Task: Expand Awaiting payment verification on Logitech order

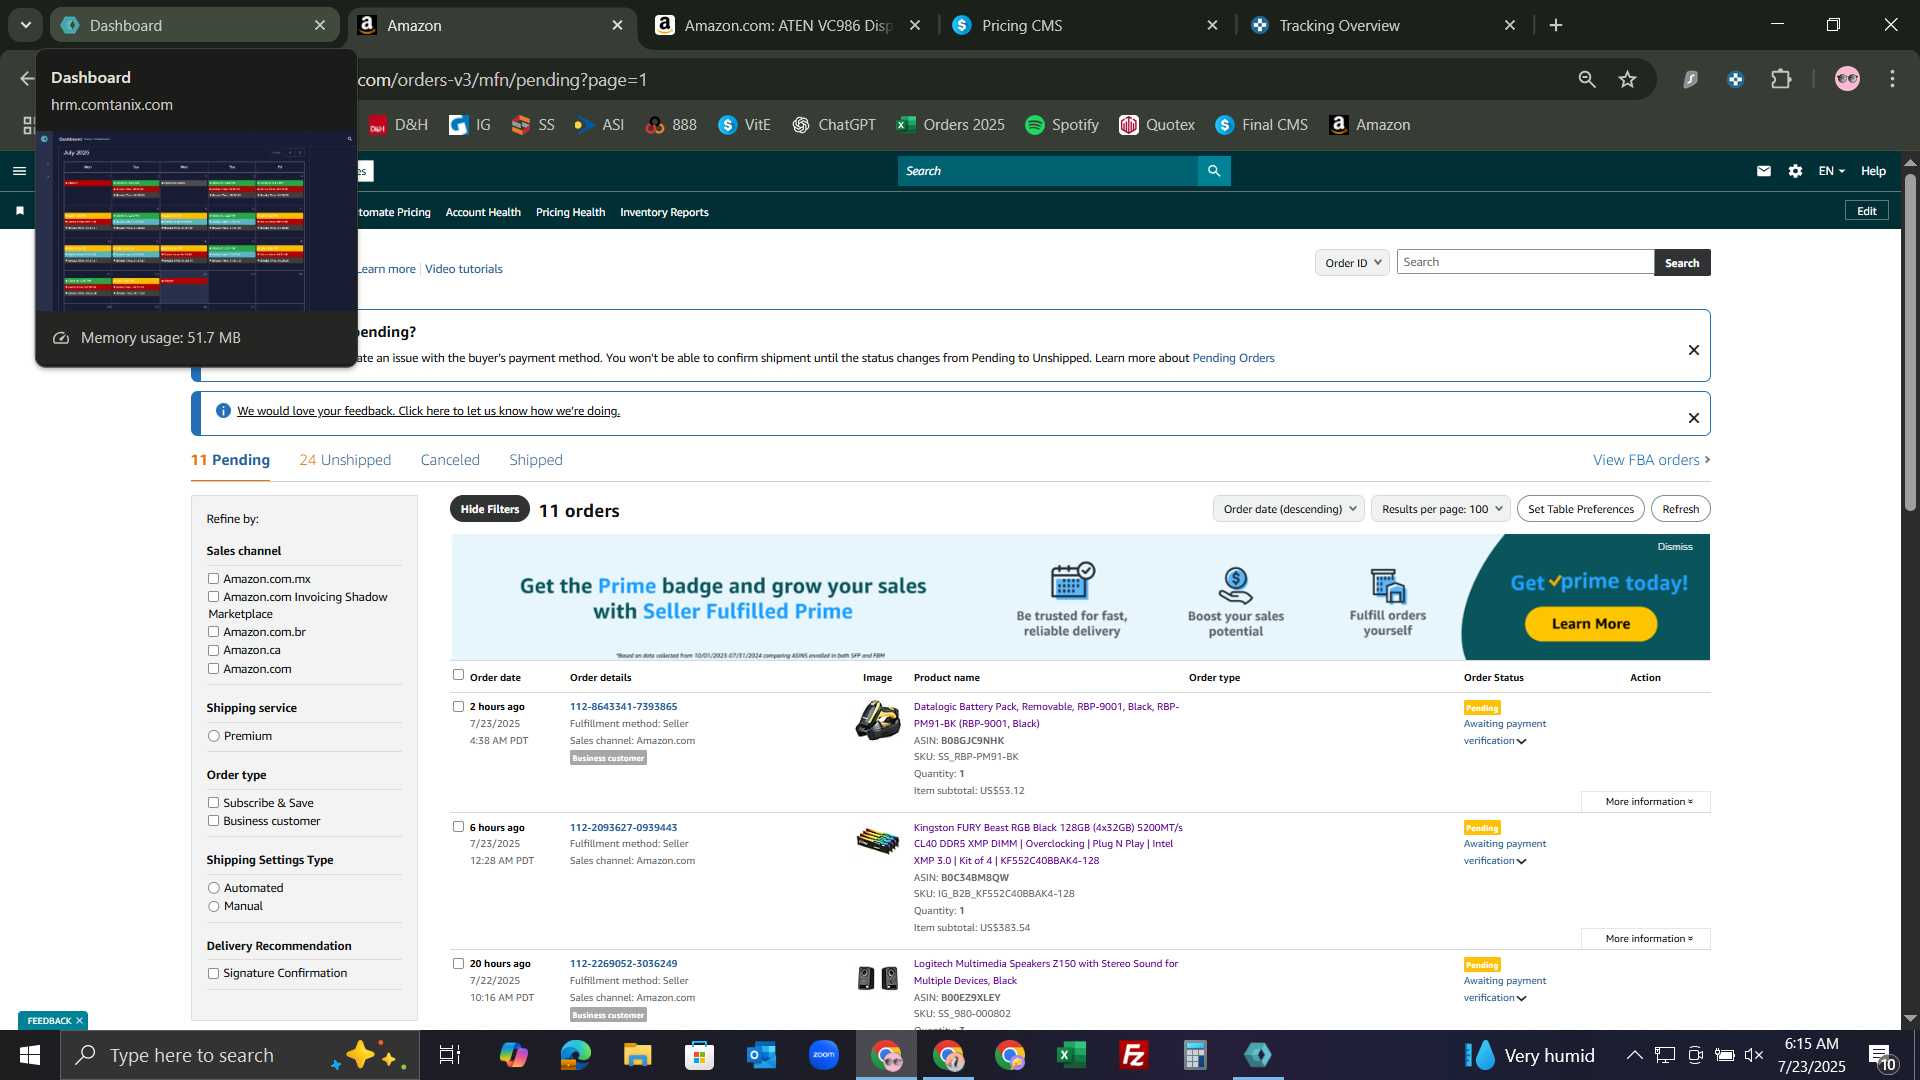Action: (x=1505, y=989)
